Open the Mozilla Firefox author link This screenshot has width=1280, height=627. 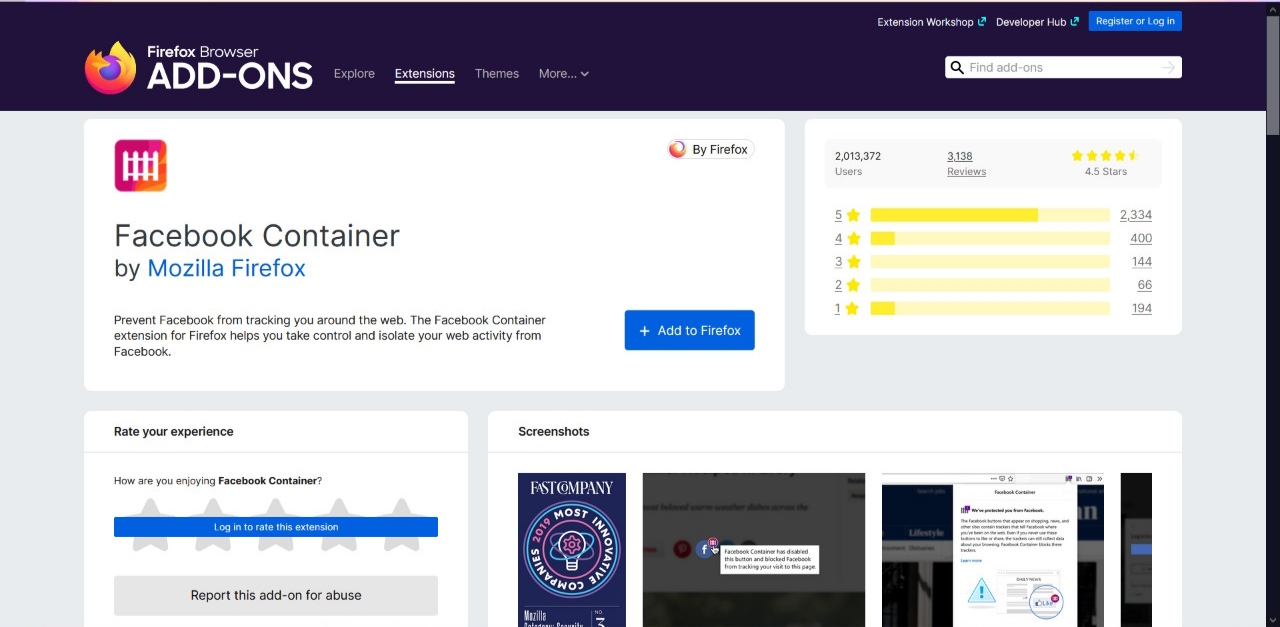(x=226, y=268)
